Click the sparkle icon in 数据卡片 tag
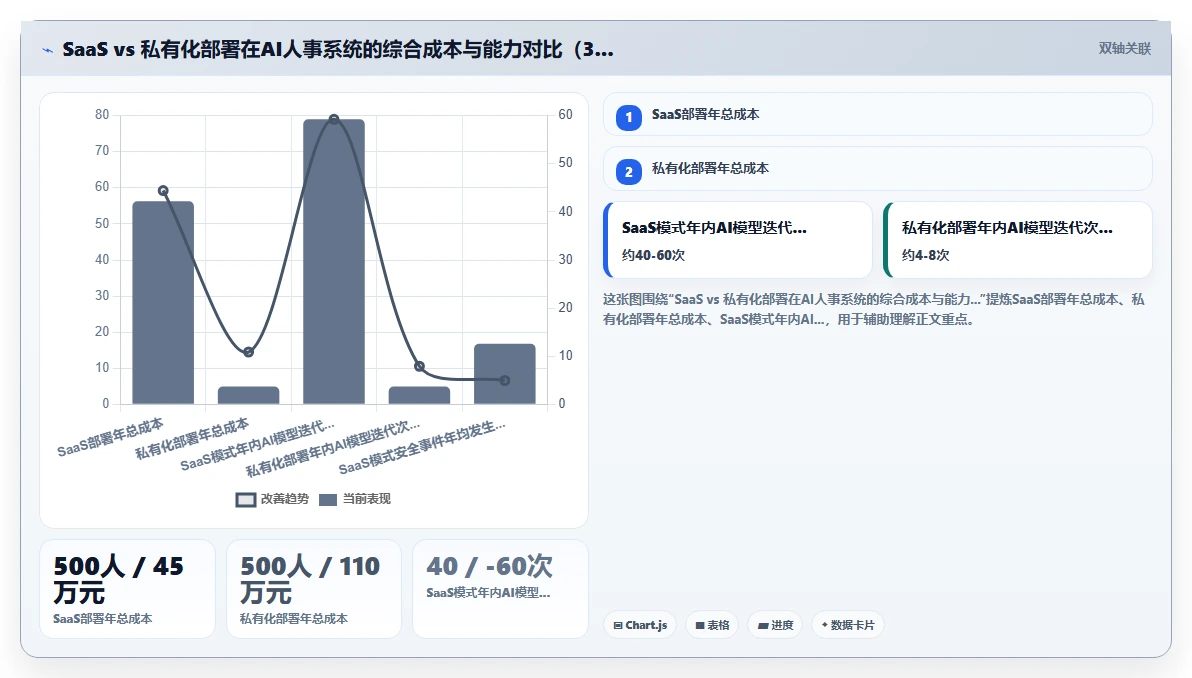 click(824, 625)
